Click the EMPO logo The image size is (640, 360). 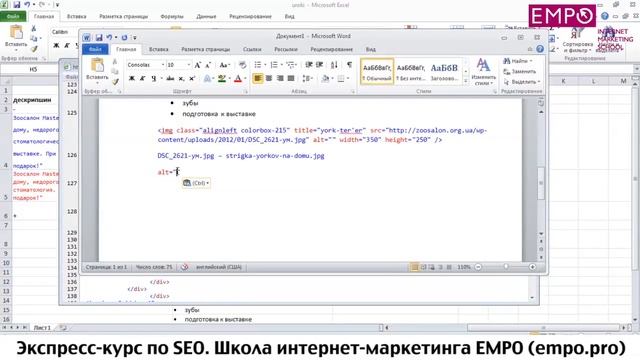tap(562, 16)
